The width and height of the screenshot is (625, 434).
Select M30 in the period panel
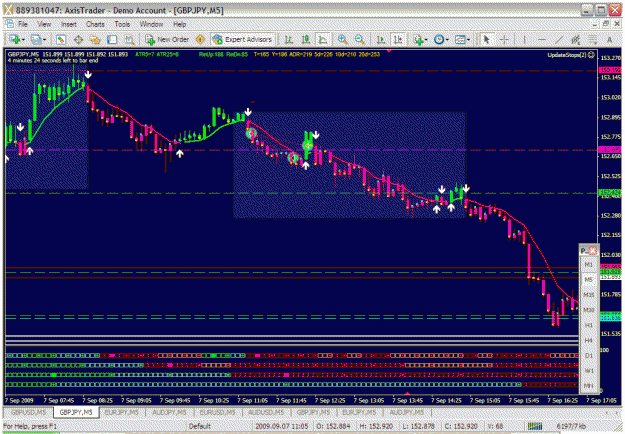click(x=588, y=310)
